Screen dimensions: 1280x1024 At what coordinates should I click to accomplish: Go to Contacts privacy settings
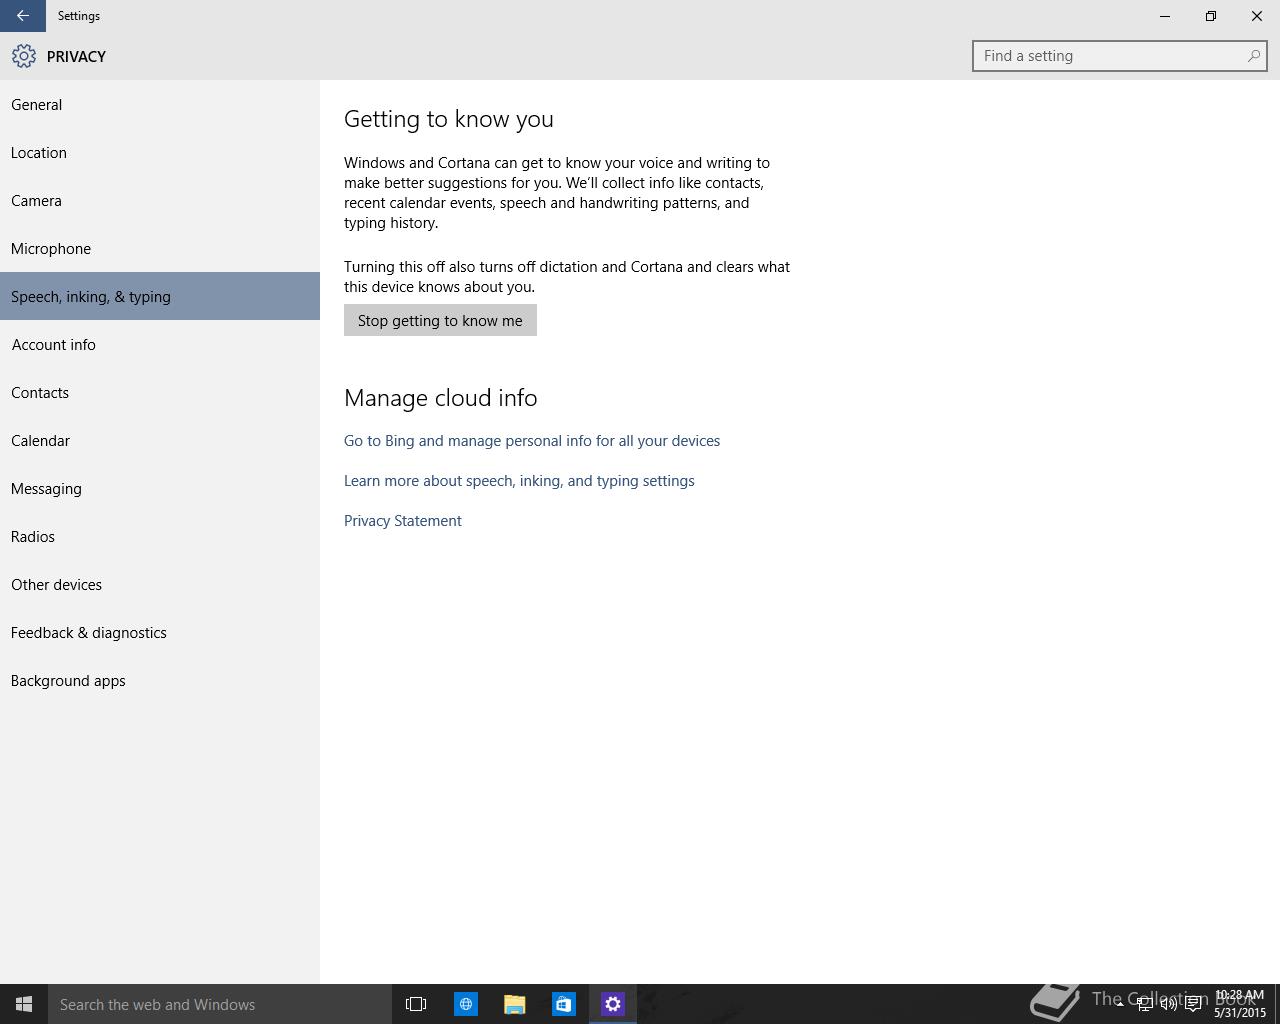point(160,392)
